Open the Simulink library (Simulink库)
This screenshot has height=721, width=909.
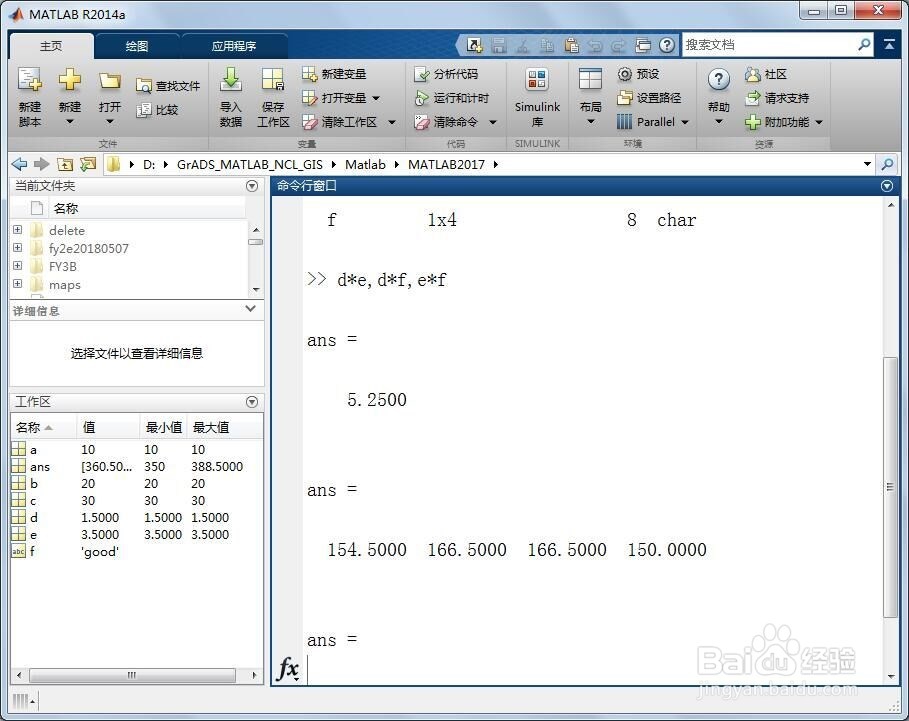click(x=537, y=96)
